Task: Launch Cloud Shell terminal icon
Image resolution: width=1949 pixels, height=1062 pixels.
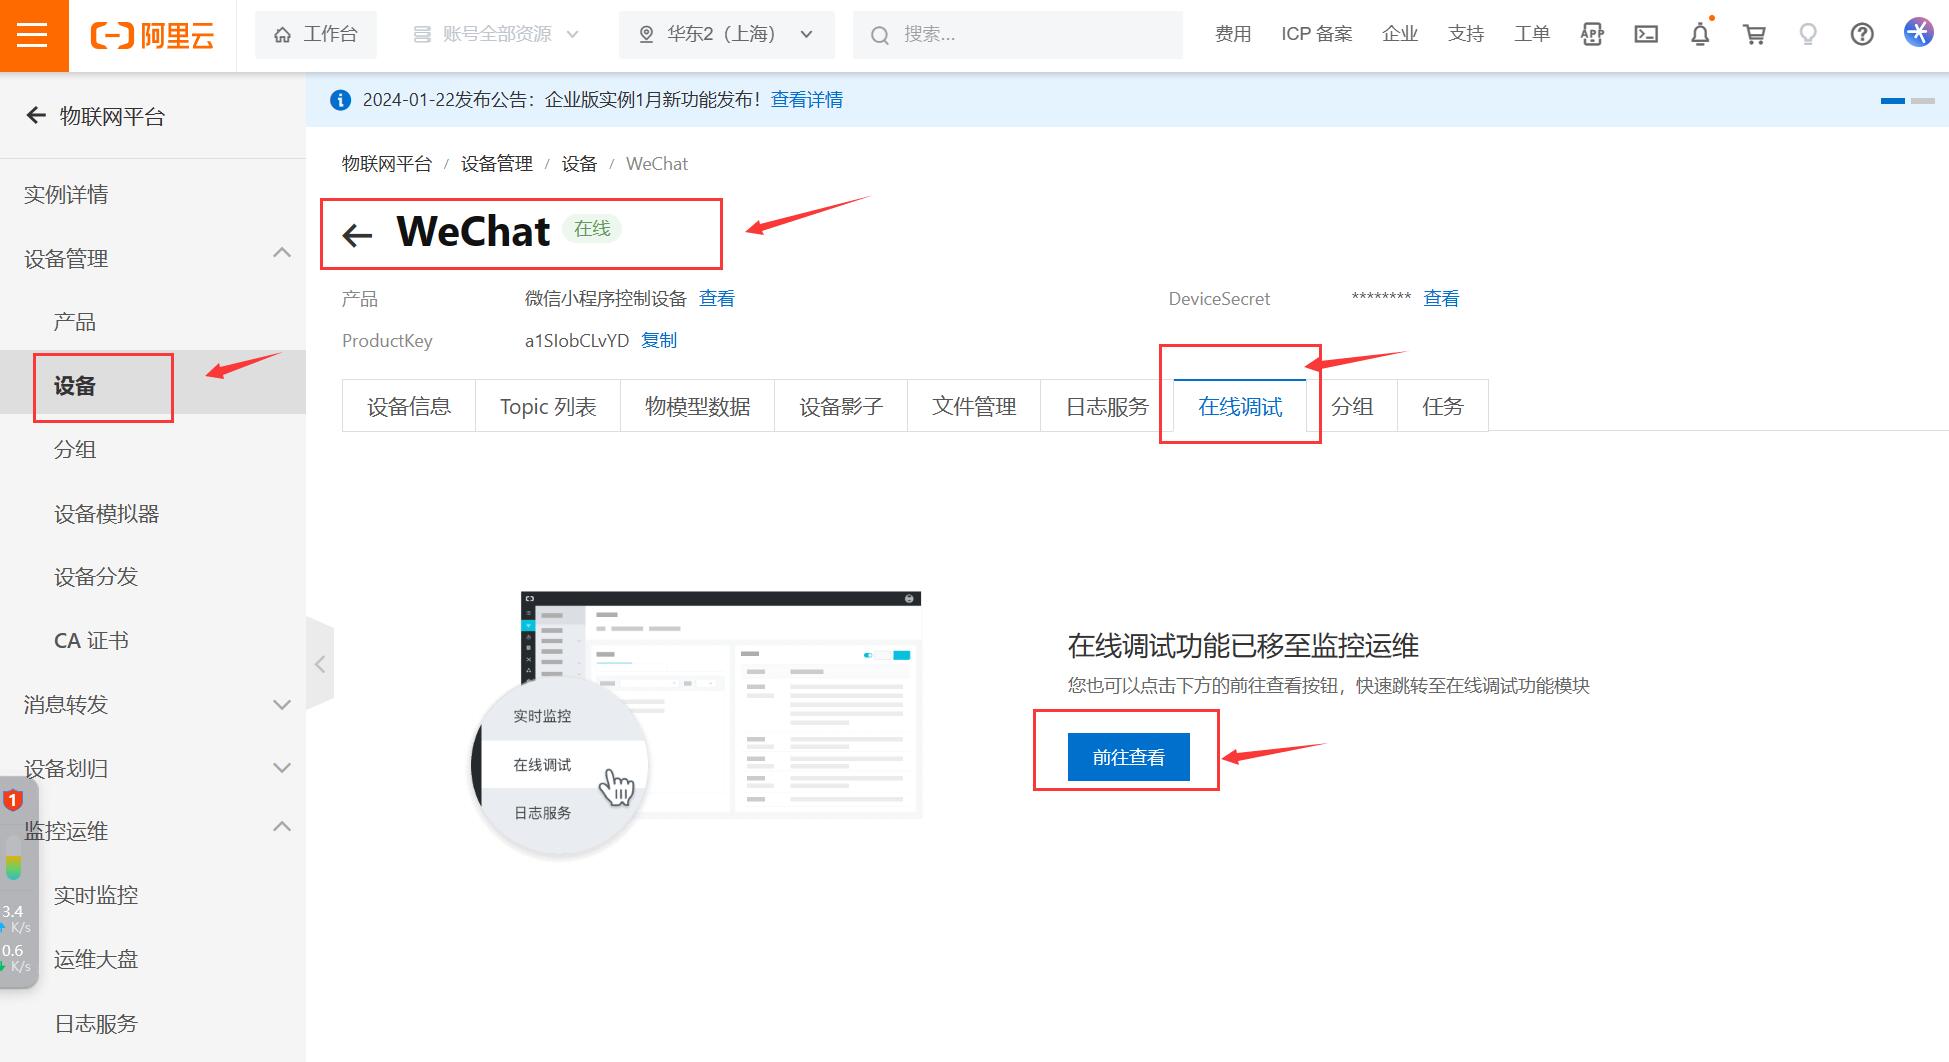Action: [x=1646, y=35]
